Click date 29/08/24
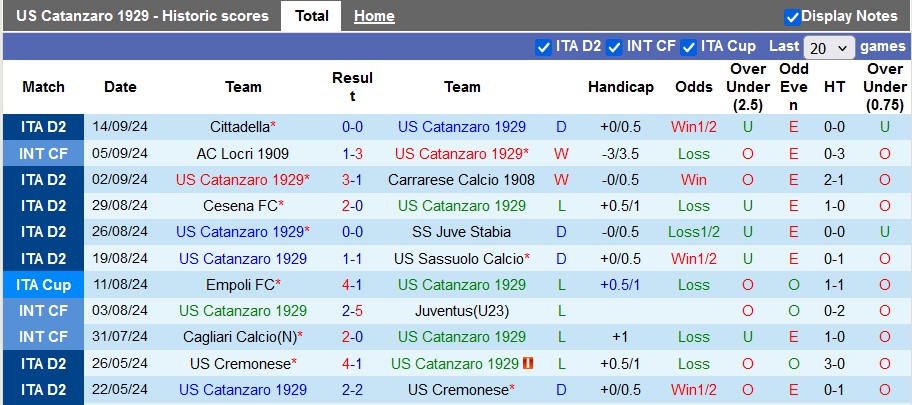 [x=120, y=206]
